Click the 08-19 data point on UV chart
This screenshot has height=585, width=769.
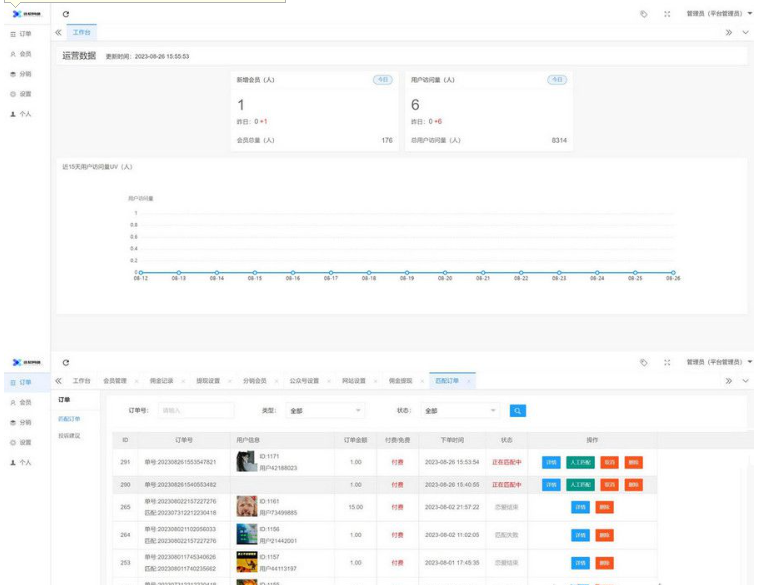[406, 272]
